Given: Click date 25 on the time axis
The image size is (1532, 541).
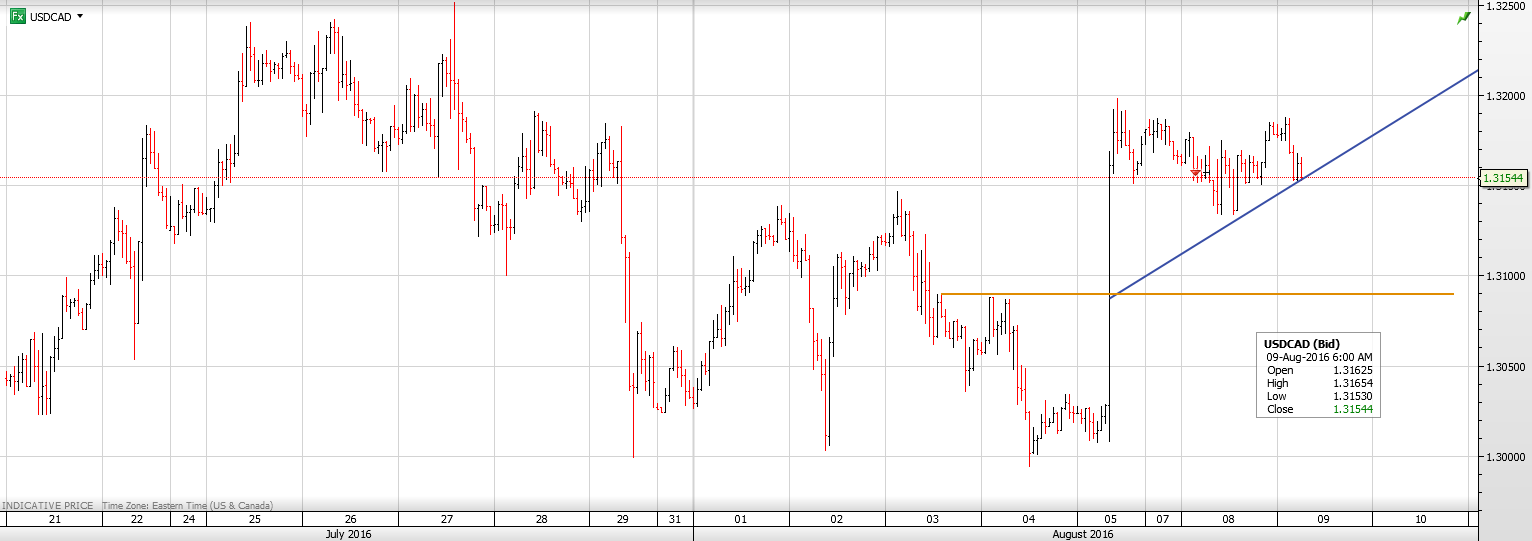Looking at the screenshot, I should 254,520.
